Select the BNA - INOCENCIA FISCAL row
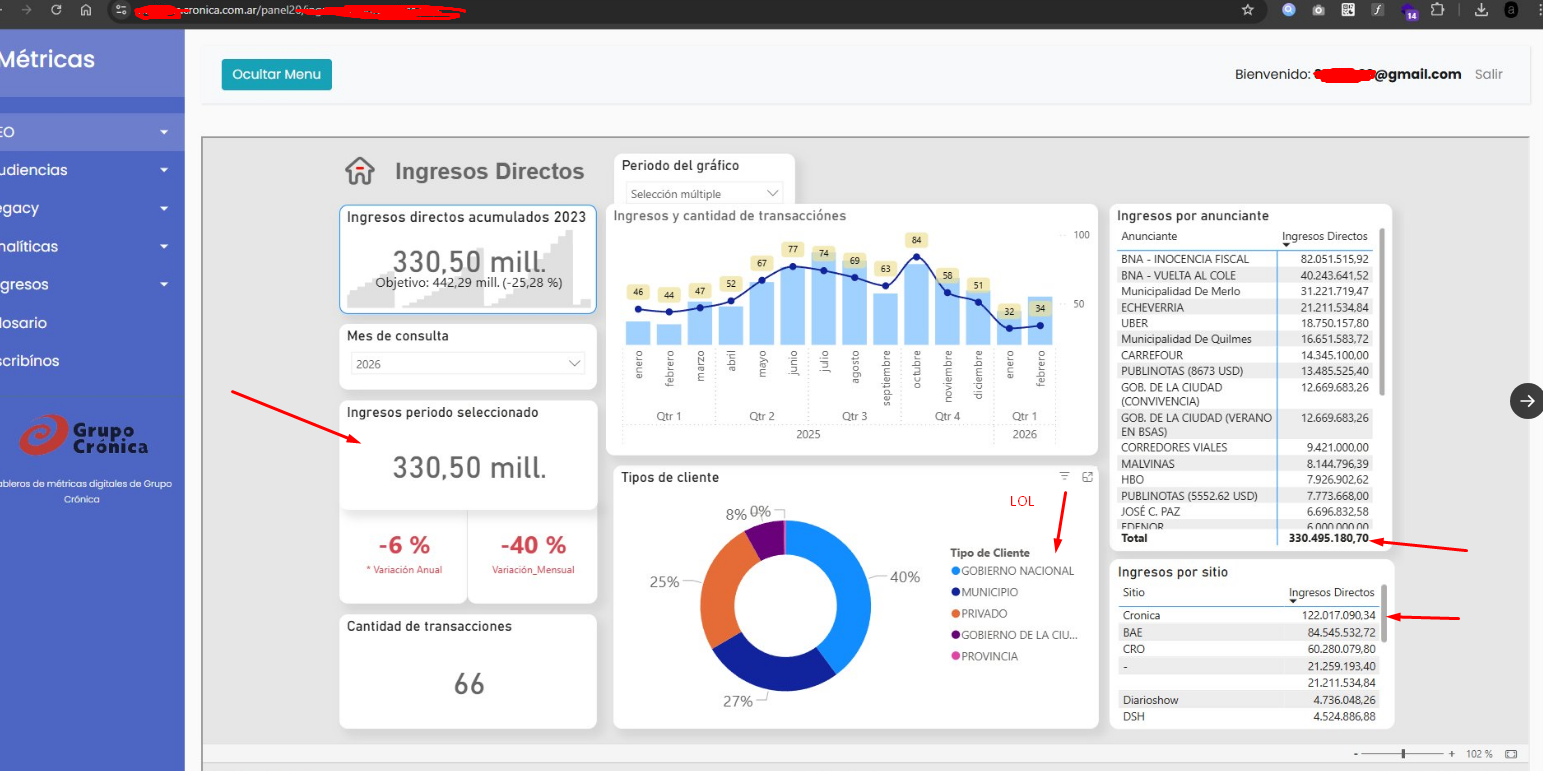Screen dimensions: 1543x771 (1245, 259)
